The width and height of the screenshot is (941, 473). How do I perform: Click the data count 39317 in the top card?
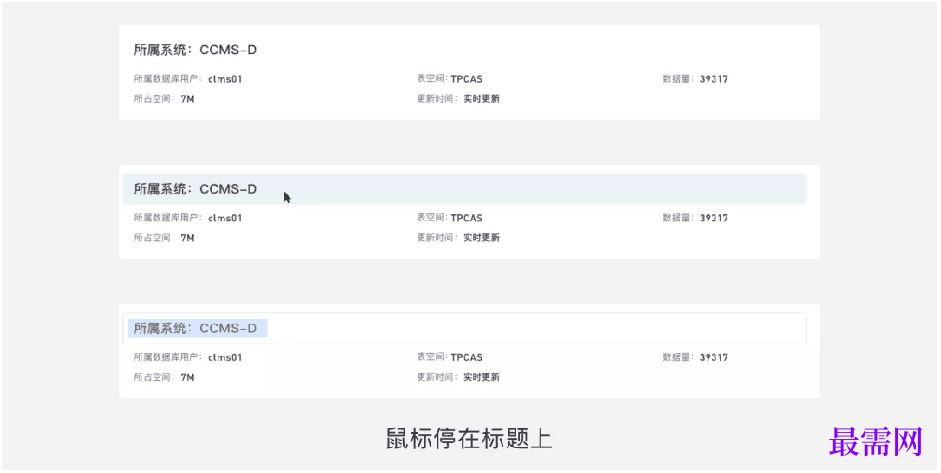point(714,79)
